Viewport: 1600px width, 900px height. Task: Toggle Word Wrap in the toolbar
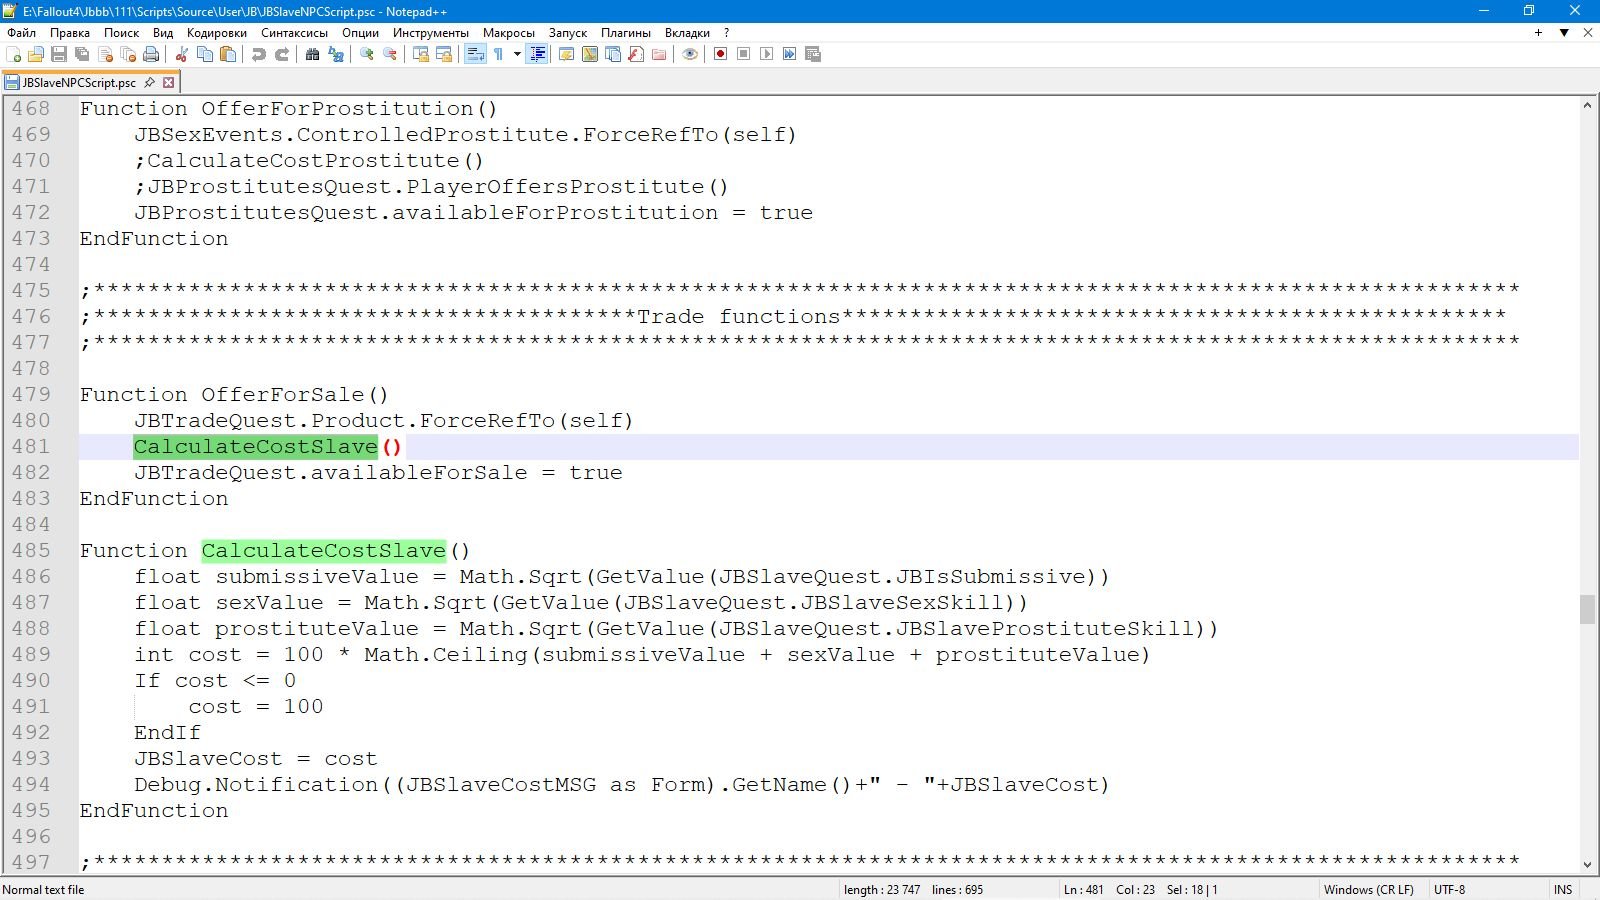[x=475, y=54]
